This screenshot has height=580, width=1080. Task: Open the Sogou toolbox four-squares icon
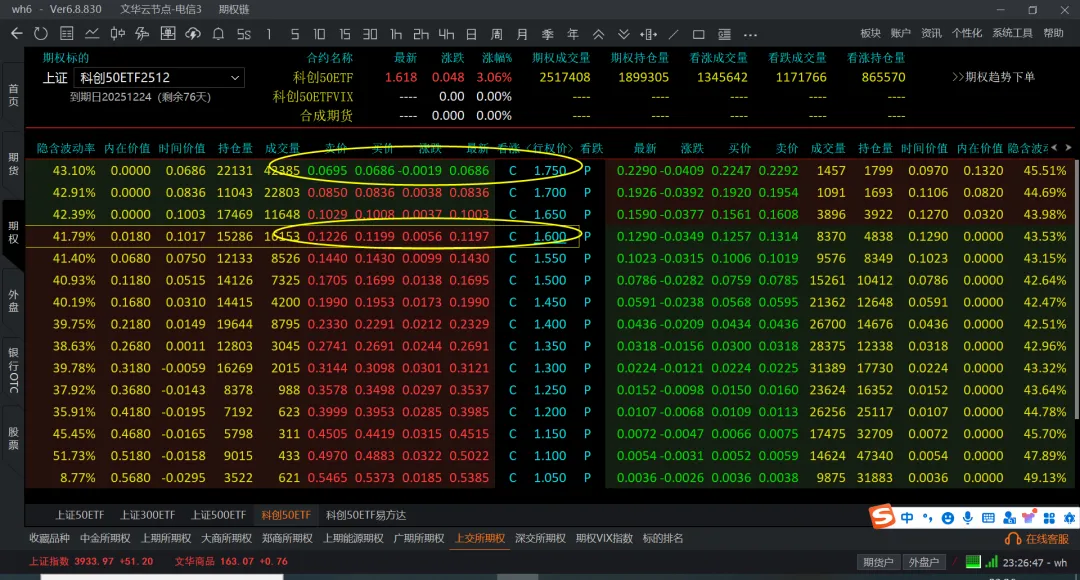coord(1049,518)
